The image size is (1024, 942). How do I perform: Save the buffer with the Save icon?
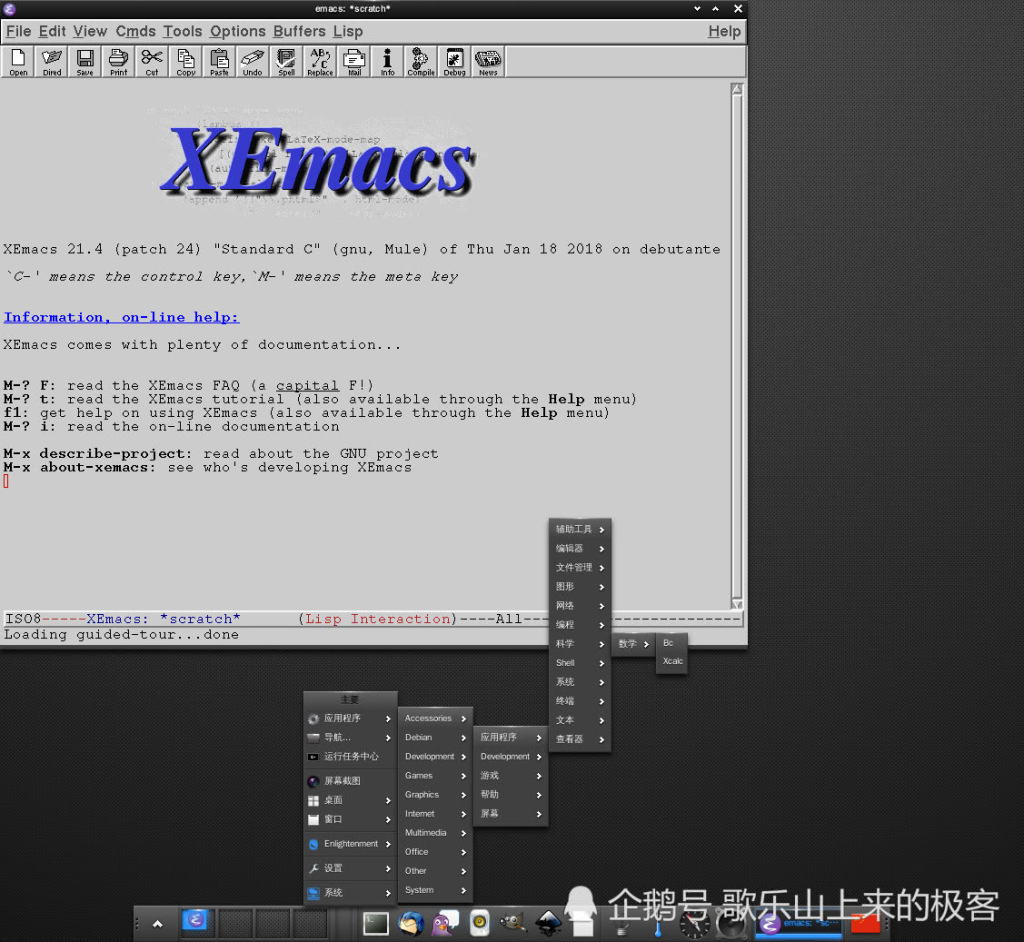[85, 62]
